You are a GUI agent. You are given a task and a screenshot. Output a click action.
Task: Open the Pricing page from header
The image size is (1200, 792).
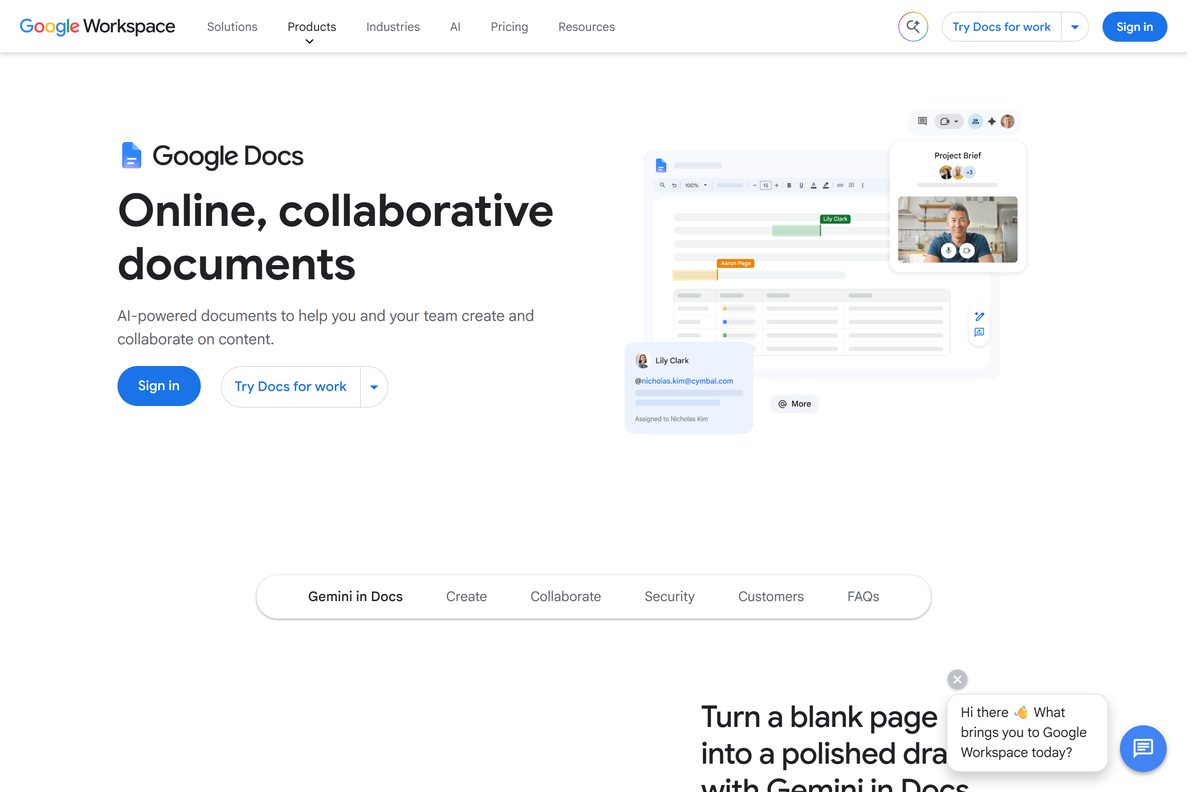(x=509, y=27)
